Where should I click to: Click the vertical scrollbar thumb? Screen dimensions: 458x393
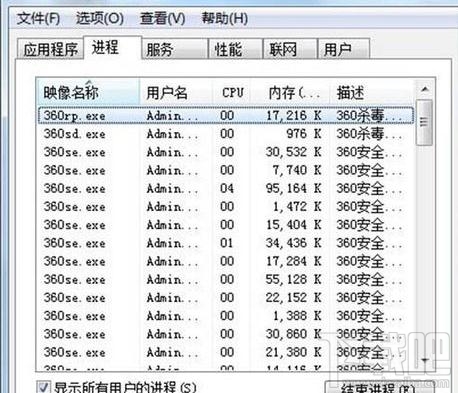424,123
